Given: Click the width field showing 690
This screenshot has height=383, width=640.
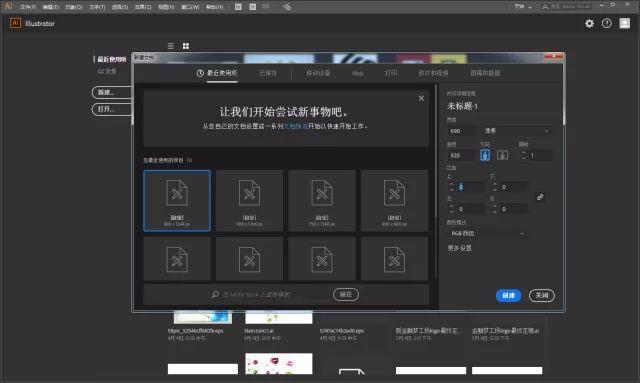Looking at the screenshot, I should coord(461,131).
